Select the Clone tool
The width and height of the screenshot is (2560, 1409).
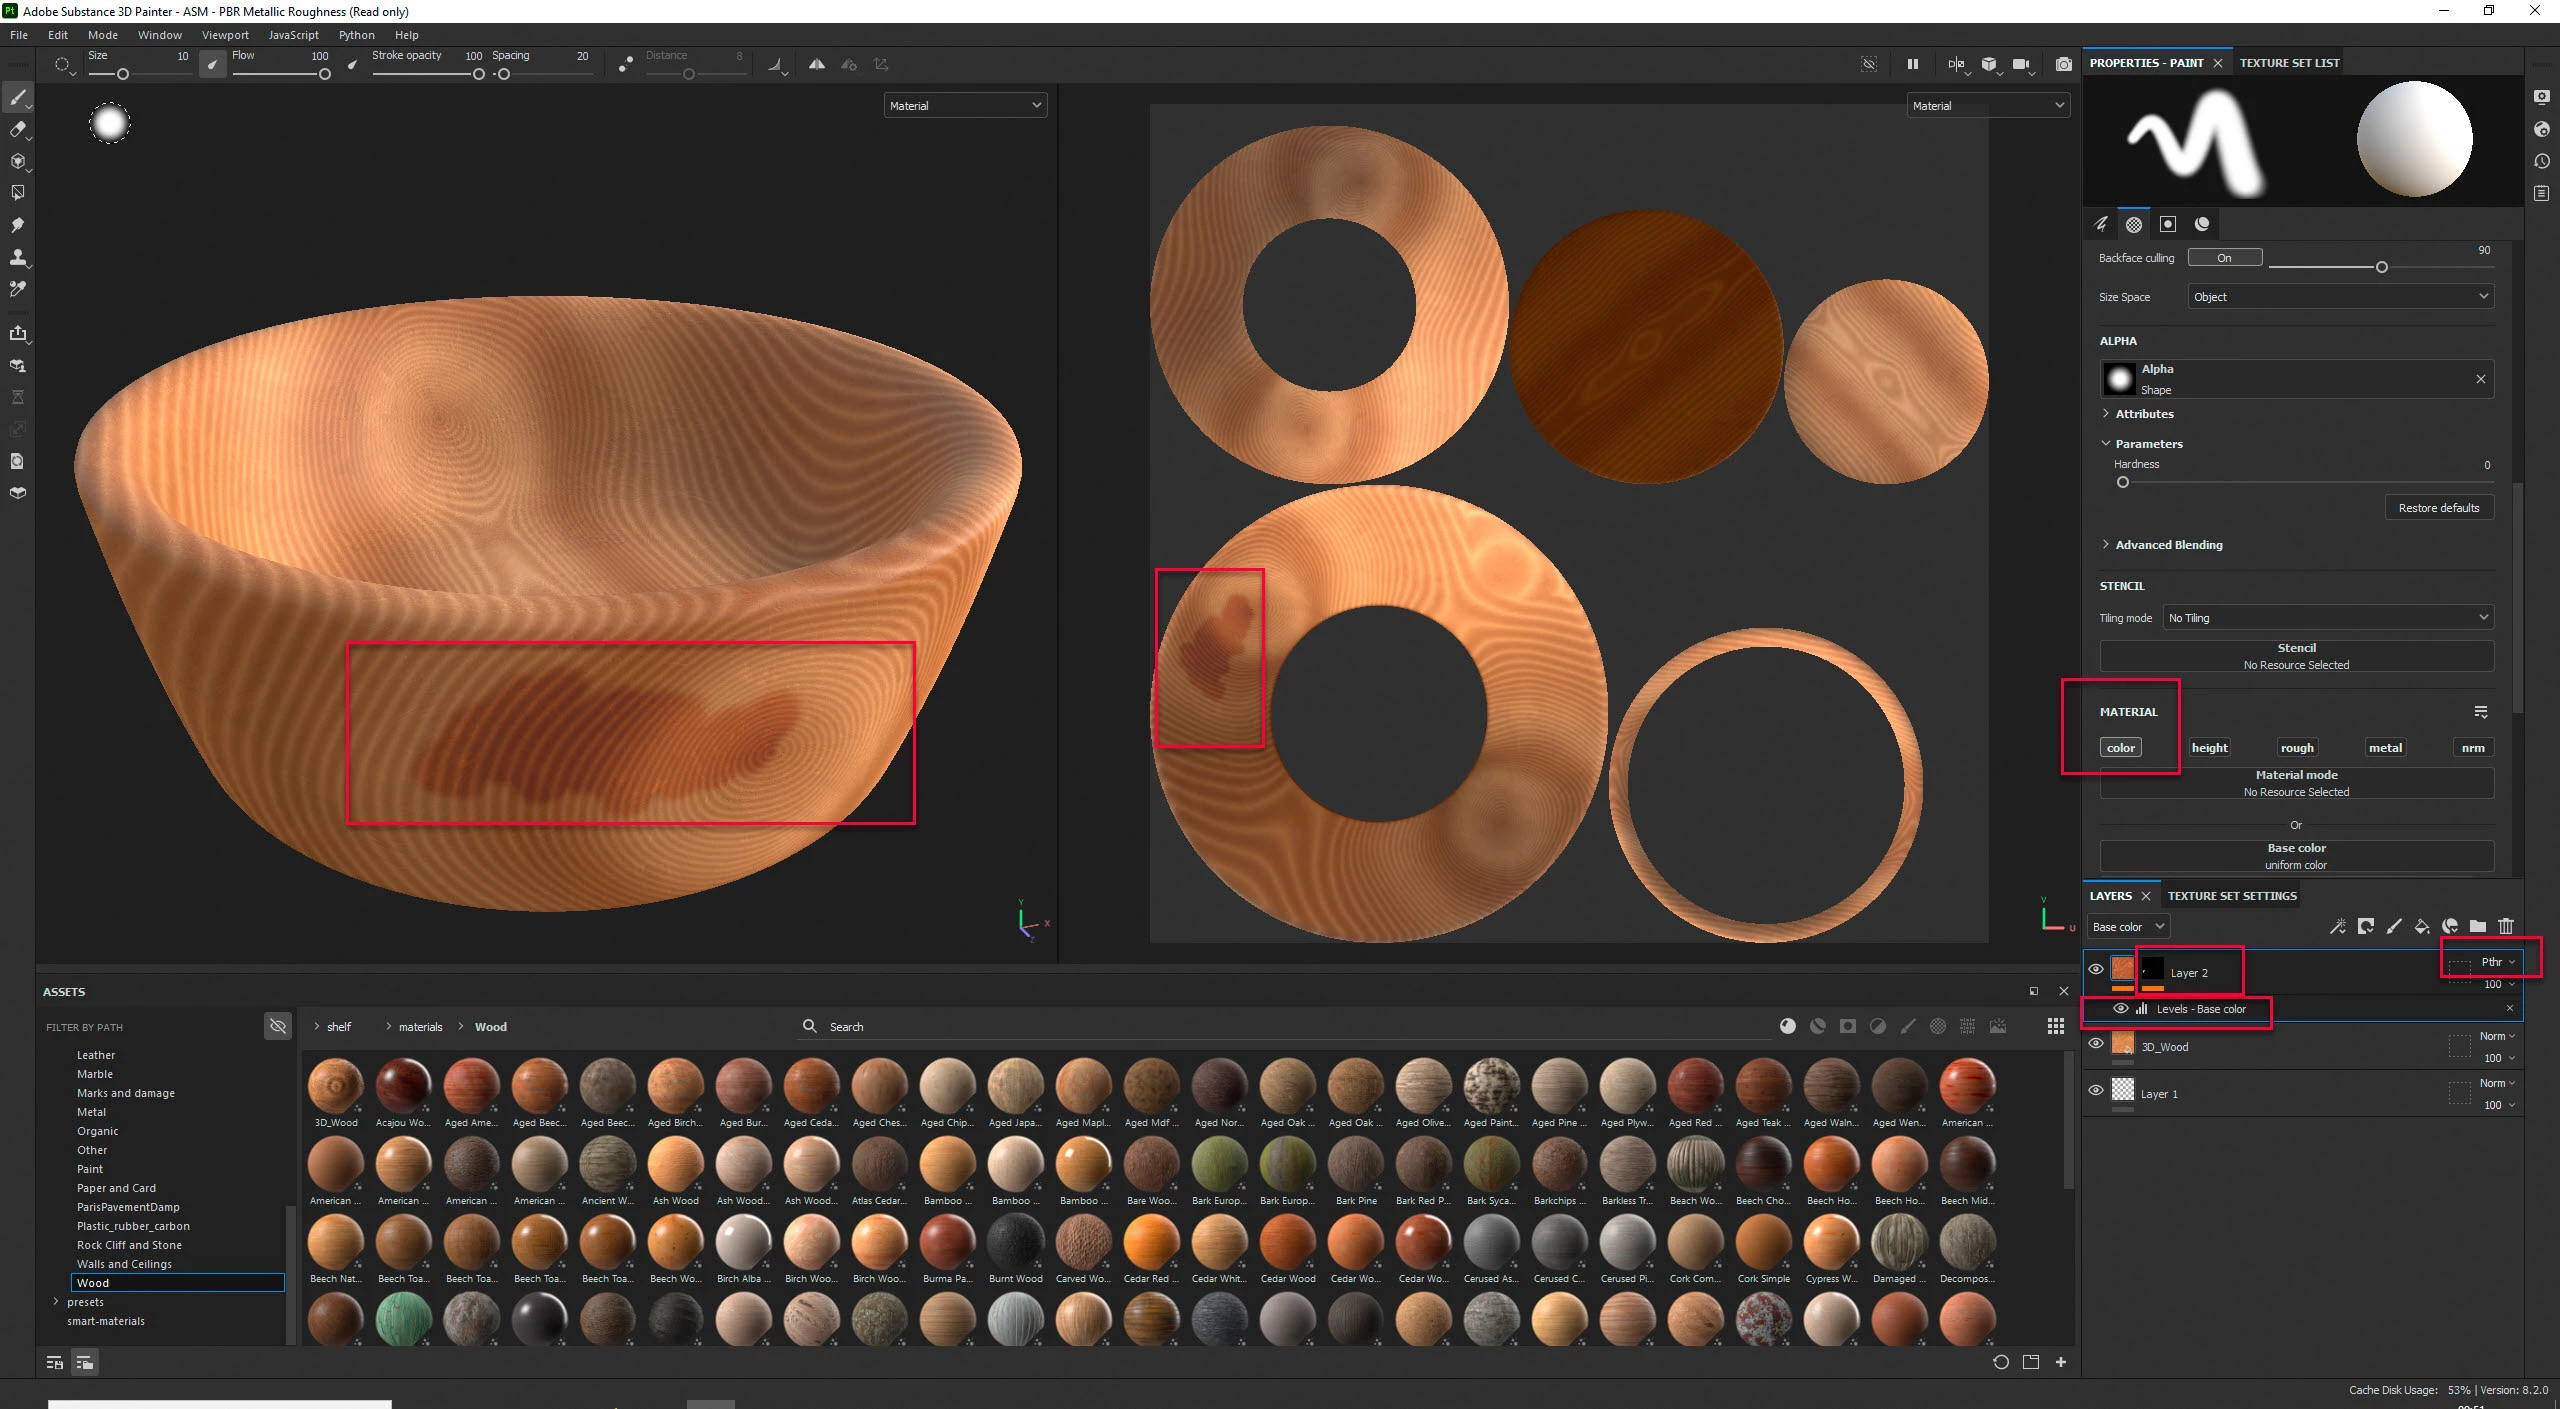(x=17, y=257)
